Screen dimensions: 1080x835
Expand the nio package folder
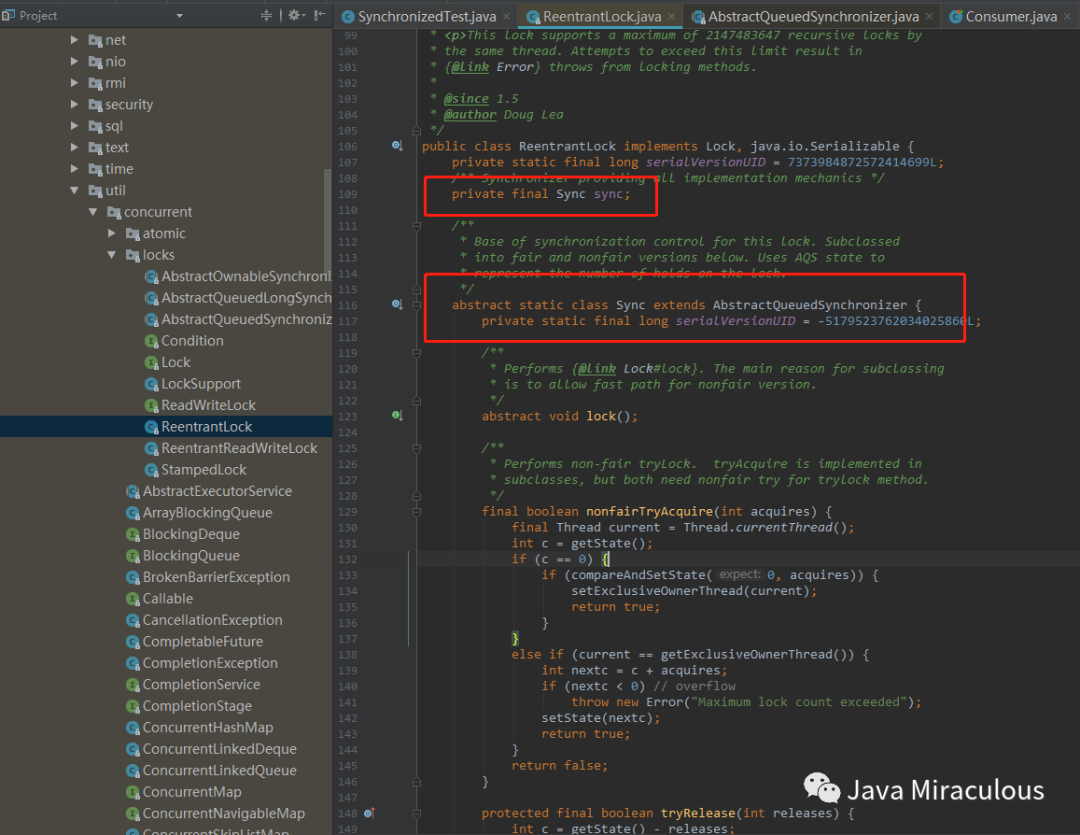74,61
